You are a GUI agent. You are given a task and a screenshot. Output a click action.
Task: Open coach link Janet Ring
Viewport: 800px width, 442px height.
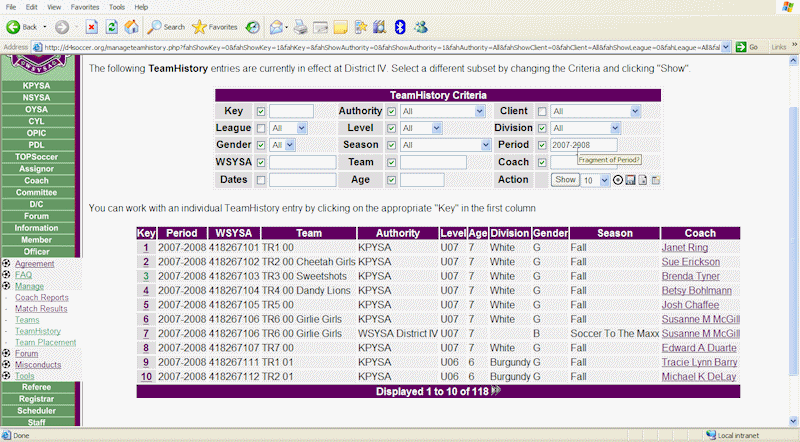684,247
